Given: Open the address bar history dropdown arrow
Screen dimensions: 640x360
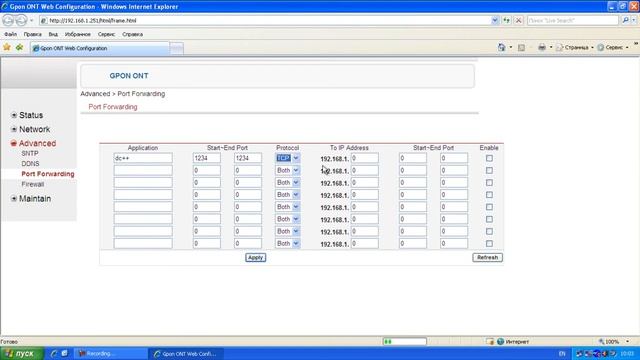Looking at the screenshot, I should click(x=495, y=20).
